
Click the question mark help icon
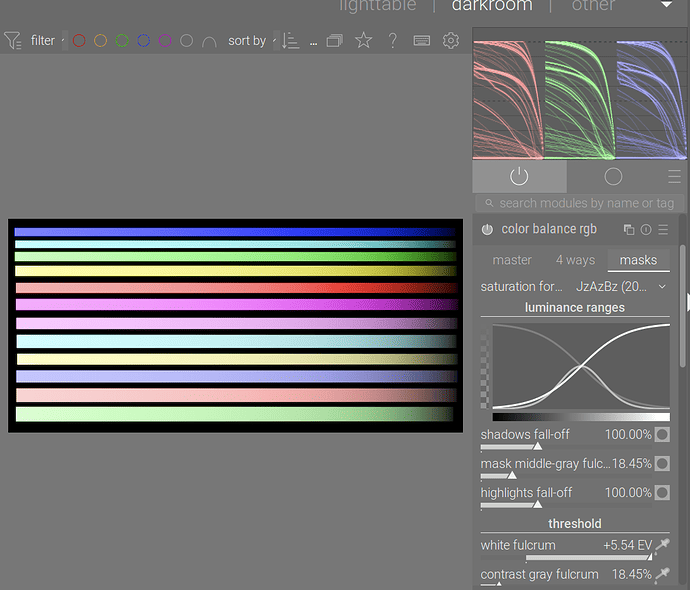click(393, 41)
